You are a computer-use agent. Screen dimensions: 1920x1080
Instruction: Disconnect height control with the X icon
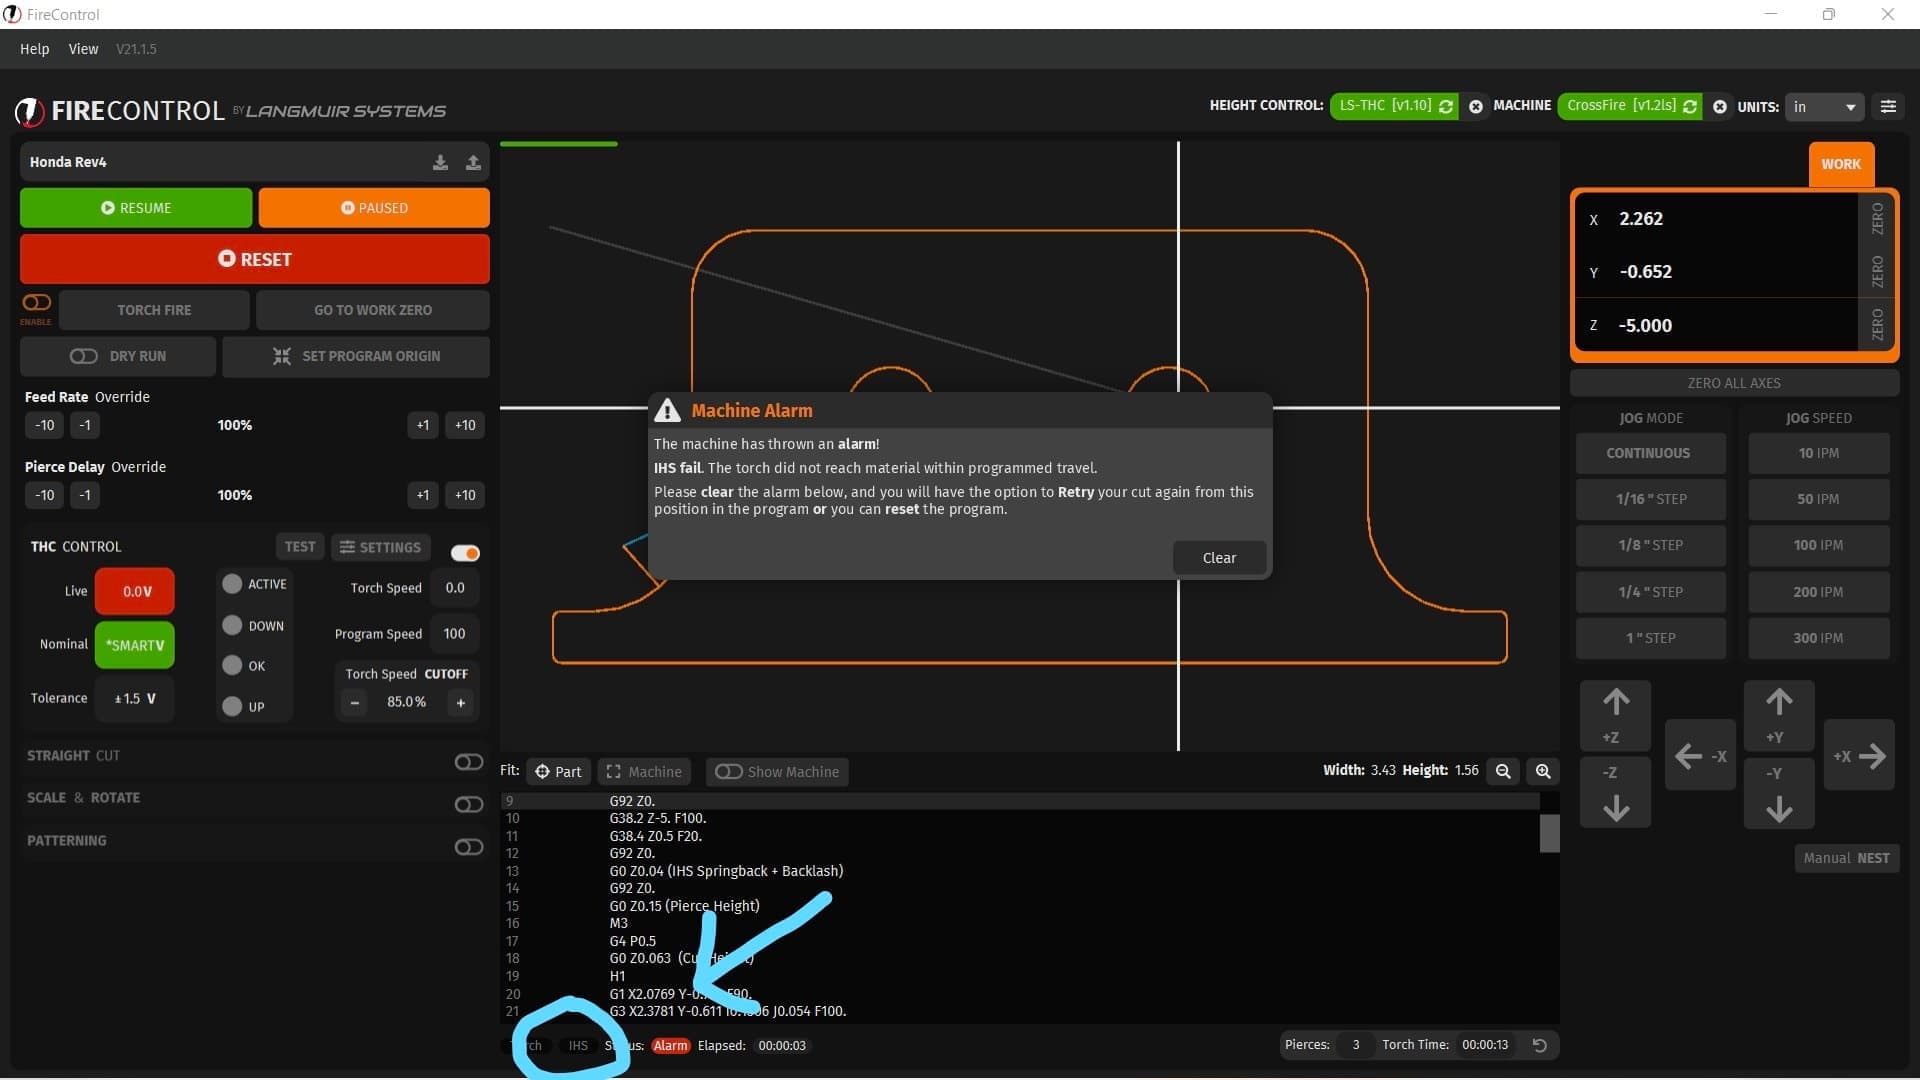coord(1476,106)
